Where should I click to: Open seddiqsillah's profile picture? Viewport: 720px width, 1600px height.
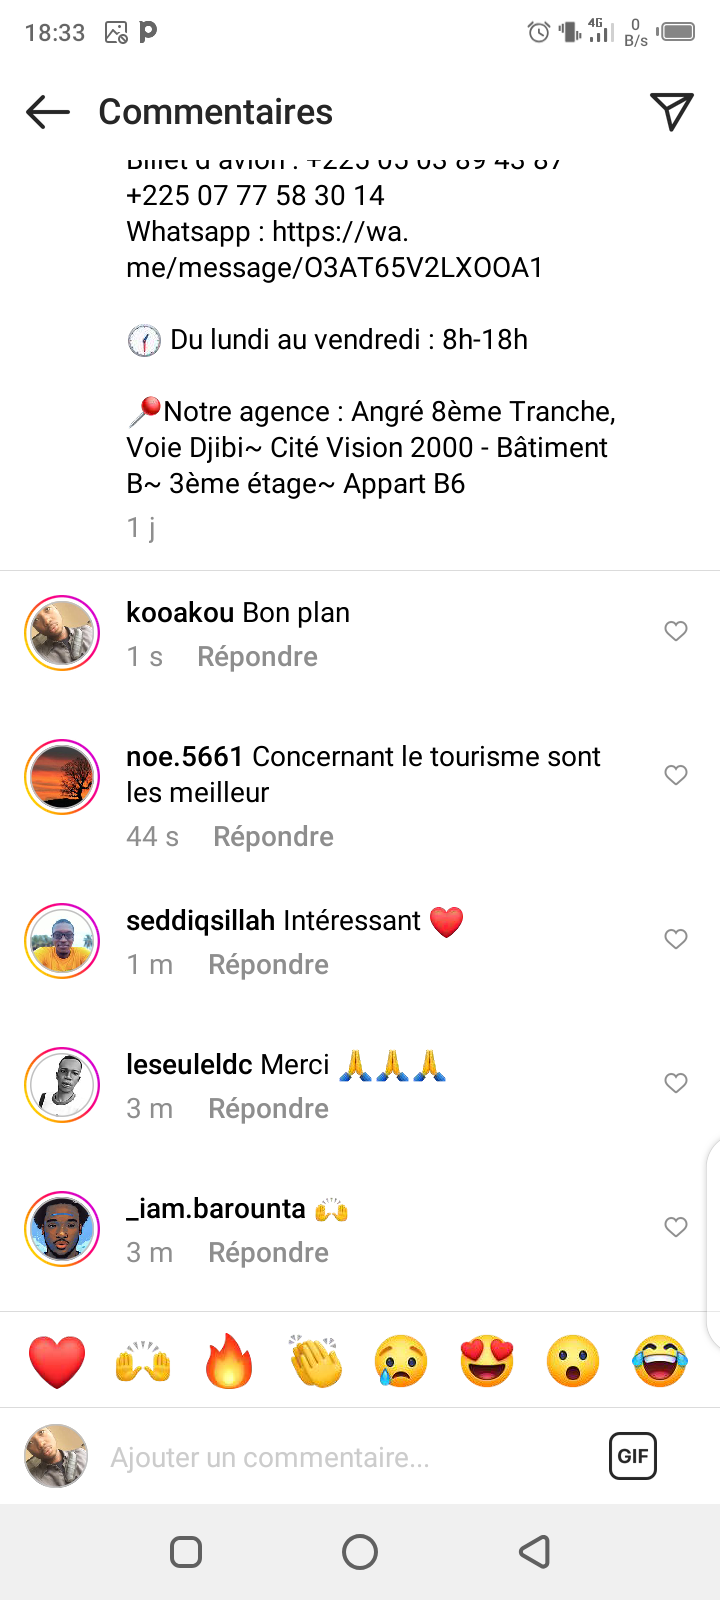(62, 941)
